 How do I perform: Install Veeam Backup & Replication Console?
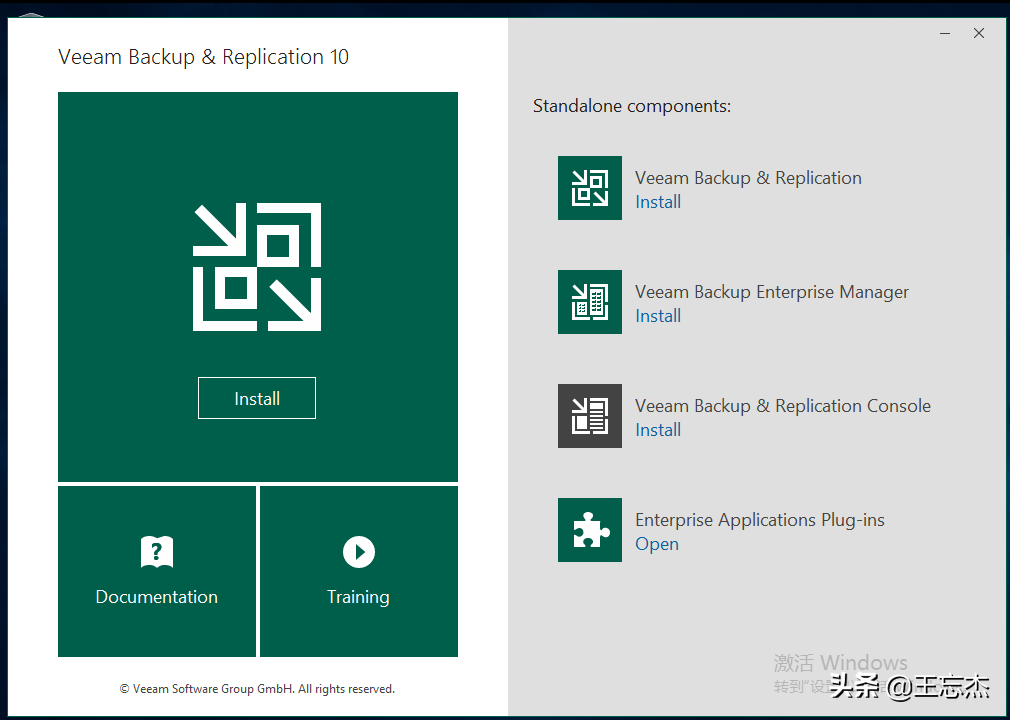pos(658,430)
